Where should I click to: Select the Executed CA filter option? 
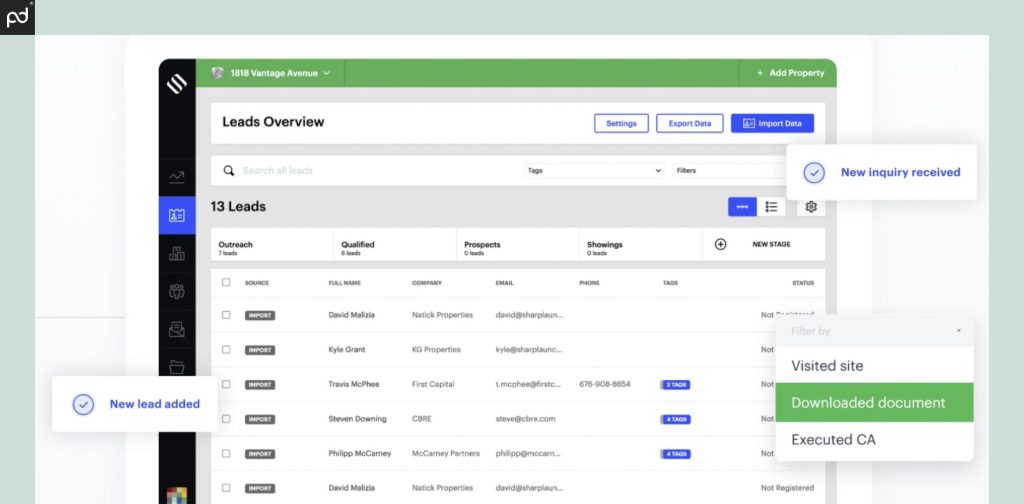click(x=874, y=440)
